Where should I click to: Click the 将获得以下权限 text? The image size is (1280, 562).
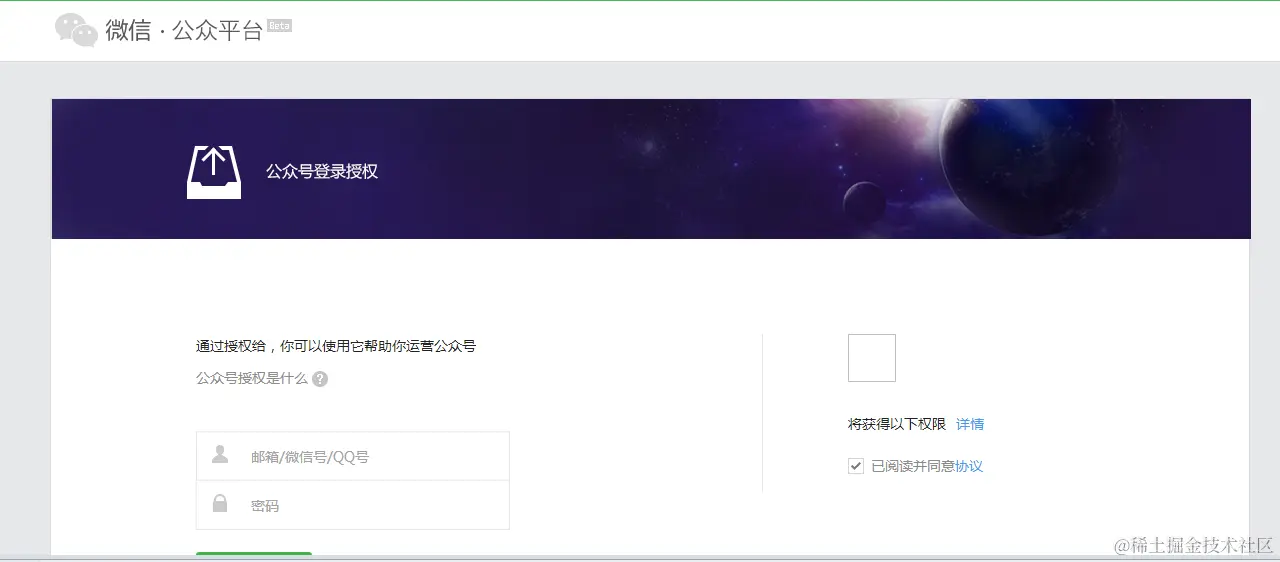tap(897, 424)
